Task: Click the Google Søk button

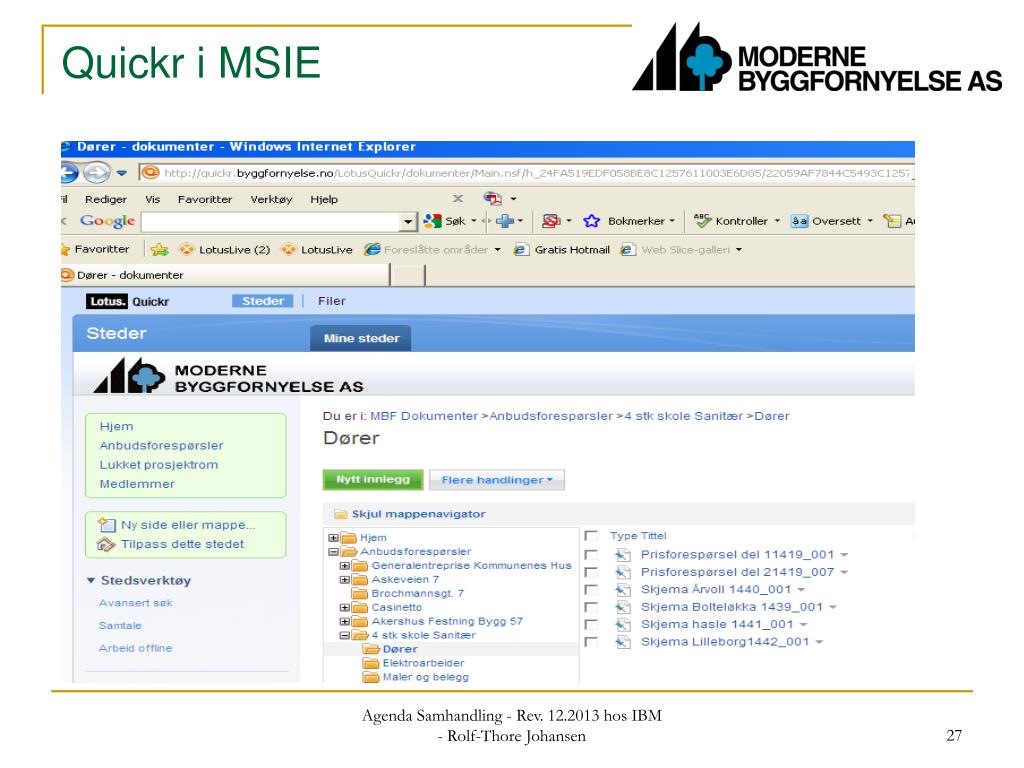Action: tap(444, 221)
